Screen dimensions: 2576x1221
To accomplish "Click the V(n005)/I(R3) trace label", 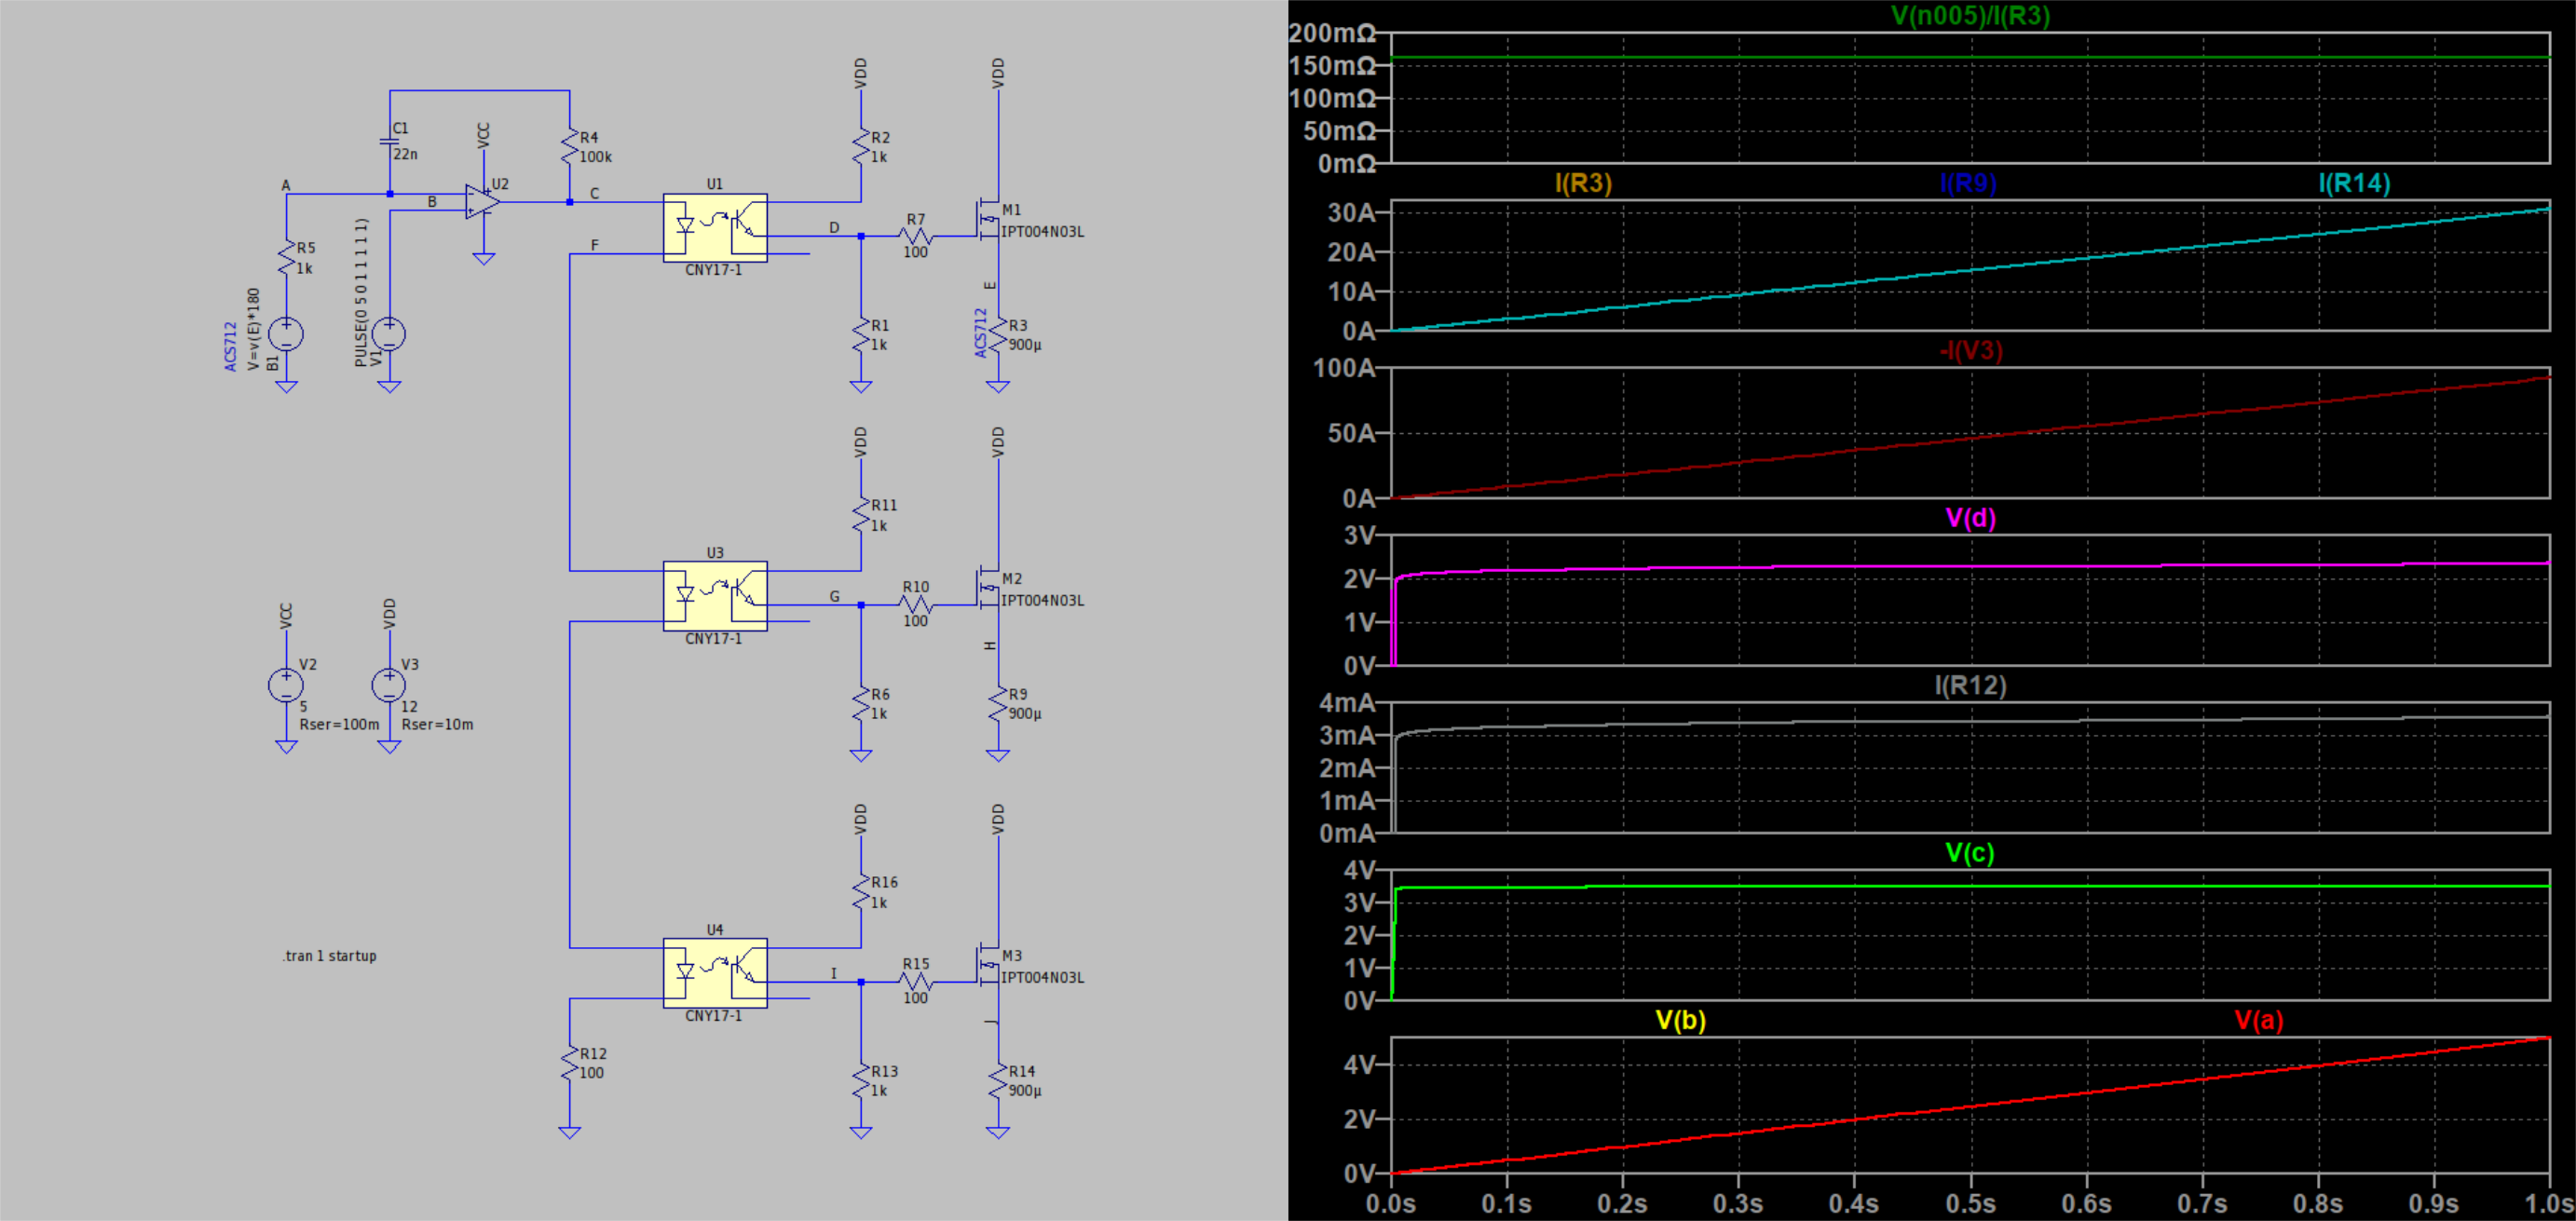I will point(1970,16).
